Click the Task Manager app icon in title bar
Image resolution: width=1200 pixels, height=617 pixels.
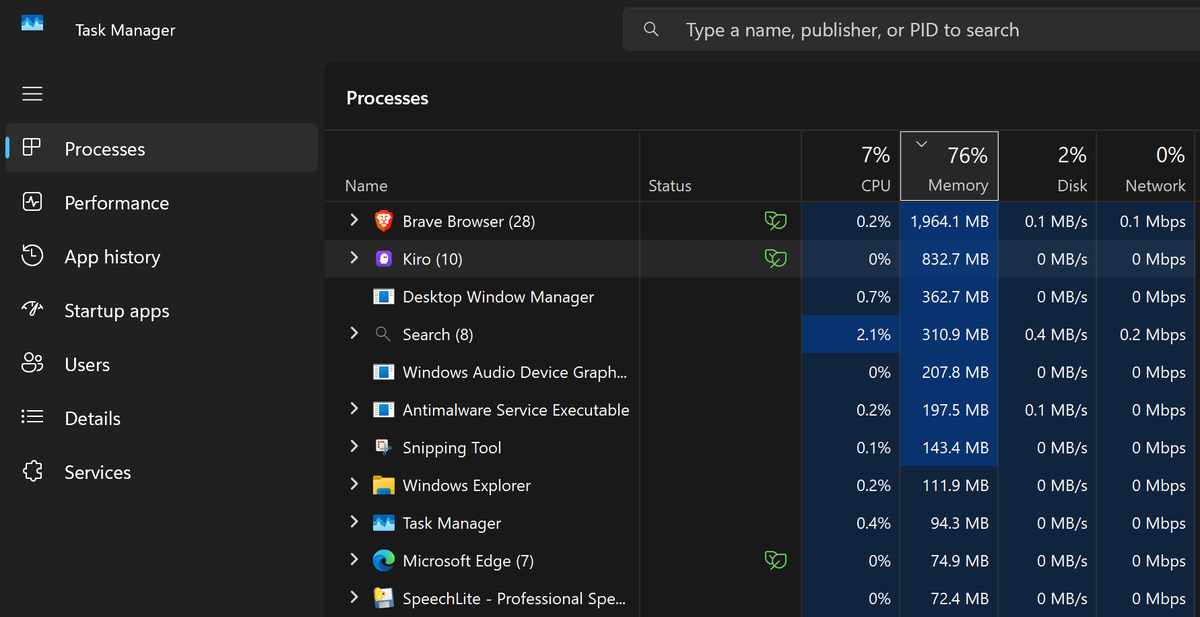(32, 23)
